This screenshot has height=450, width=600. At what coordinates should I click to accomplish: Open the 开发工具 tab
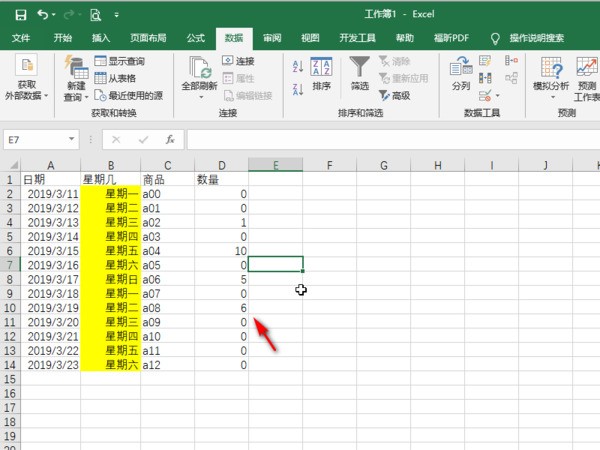point(357,38)
